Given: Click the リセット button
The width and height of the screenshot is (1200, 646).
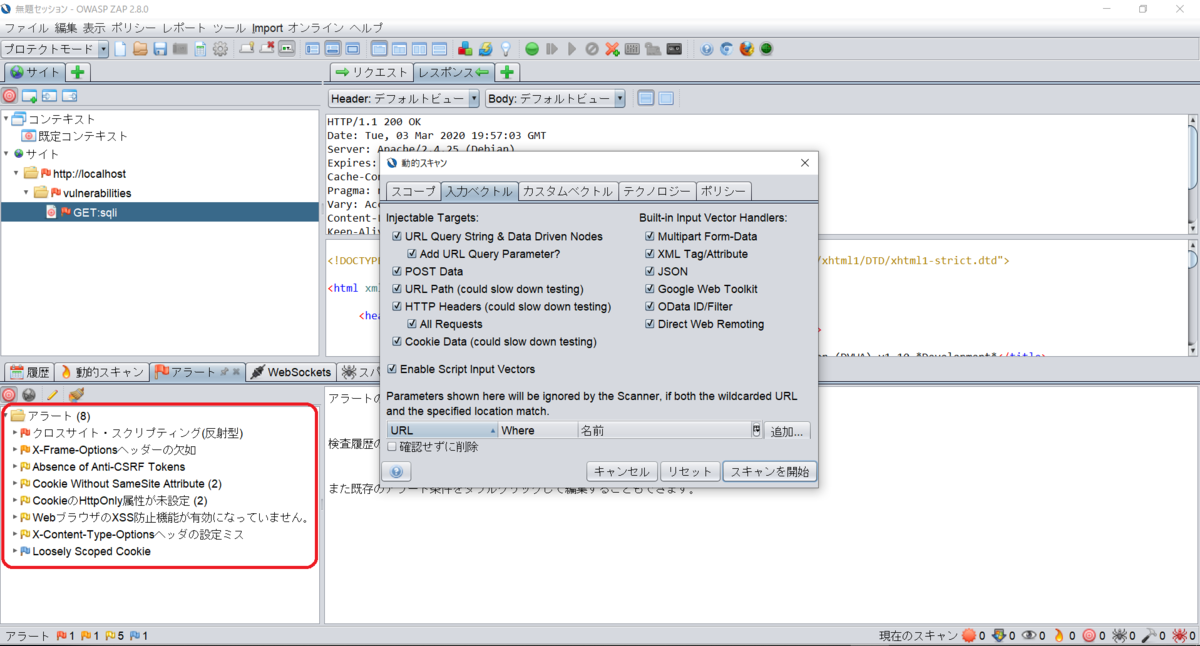Looking at the screenshot, I should coord(689,471).
